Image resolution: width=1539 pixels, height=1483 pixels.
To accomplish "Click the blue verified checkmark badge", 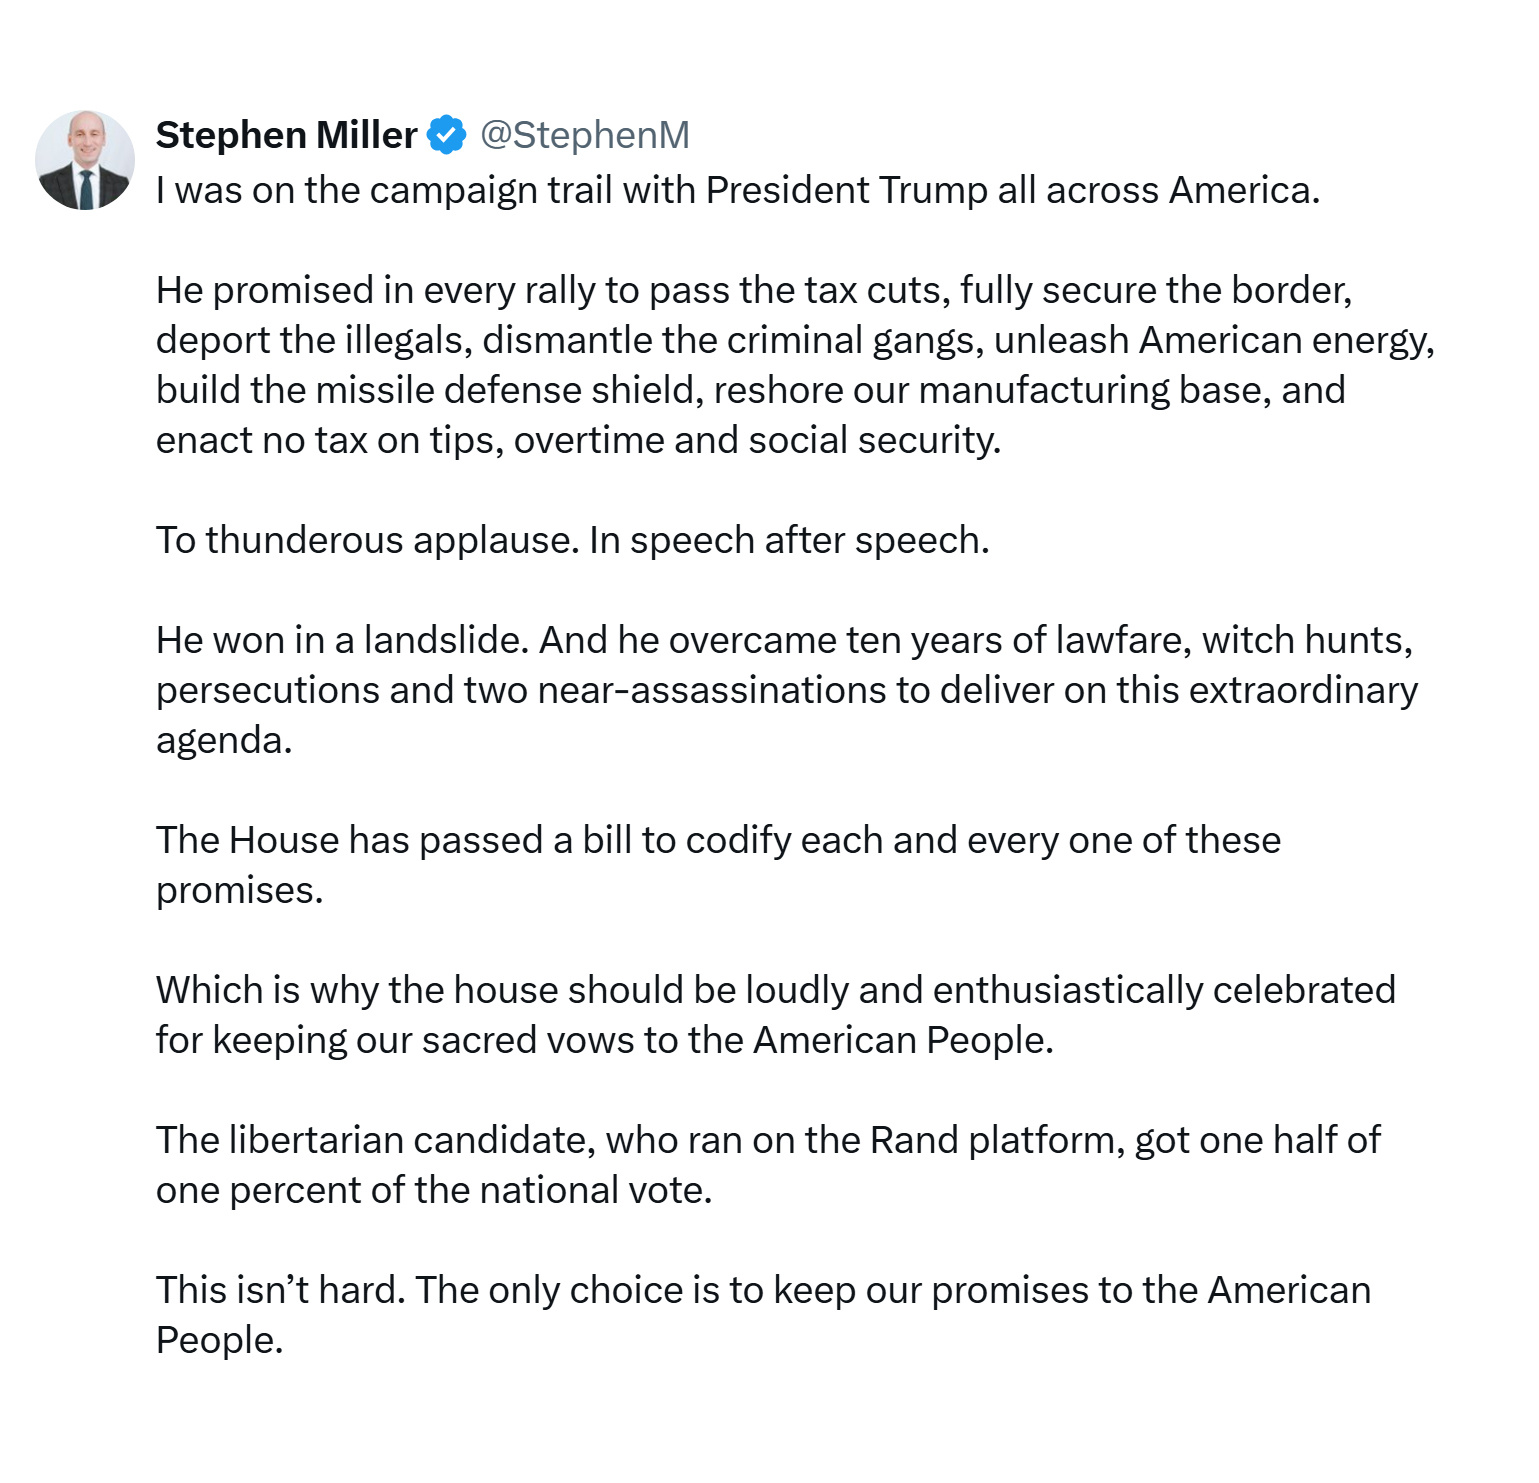I will point(447,135).
